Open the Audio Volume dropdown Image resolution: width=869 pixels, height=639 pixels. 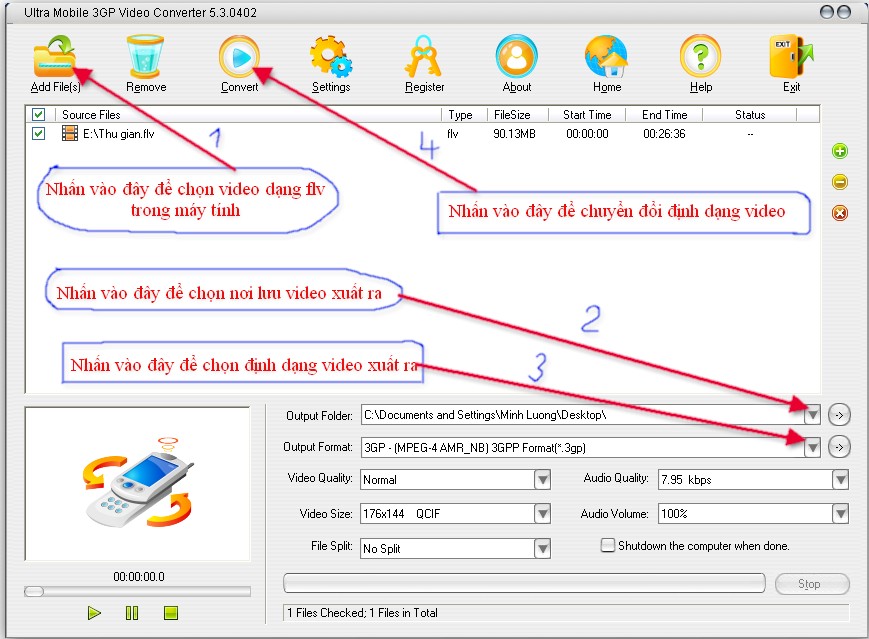click(840, 514)
